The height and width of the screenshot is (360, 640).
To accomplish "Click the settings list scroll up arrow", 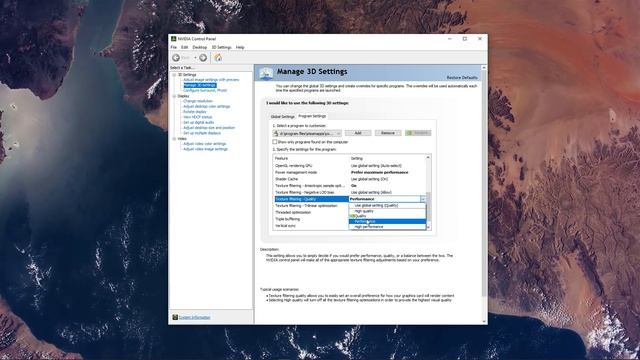I will [428, 158].
